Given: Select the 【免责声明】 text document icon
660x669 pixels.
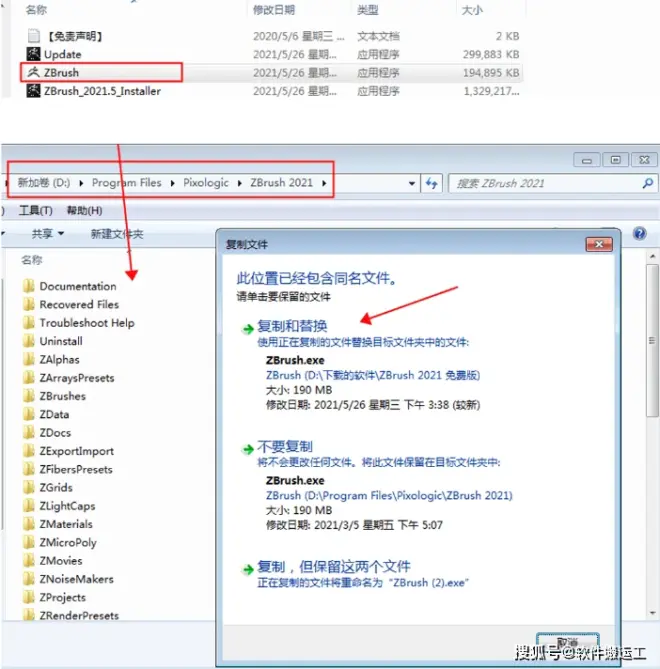Looking at the screenshot, I should [33, 36].
